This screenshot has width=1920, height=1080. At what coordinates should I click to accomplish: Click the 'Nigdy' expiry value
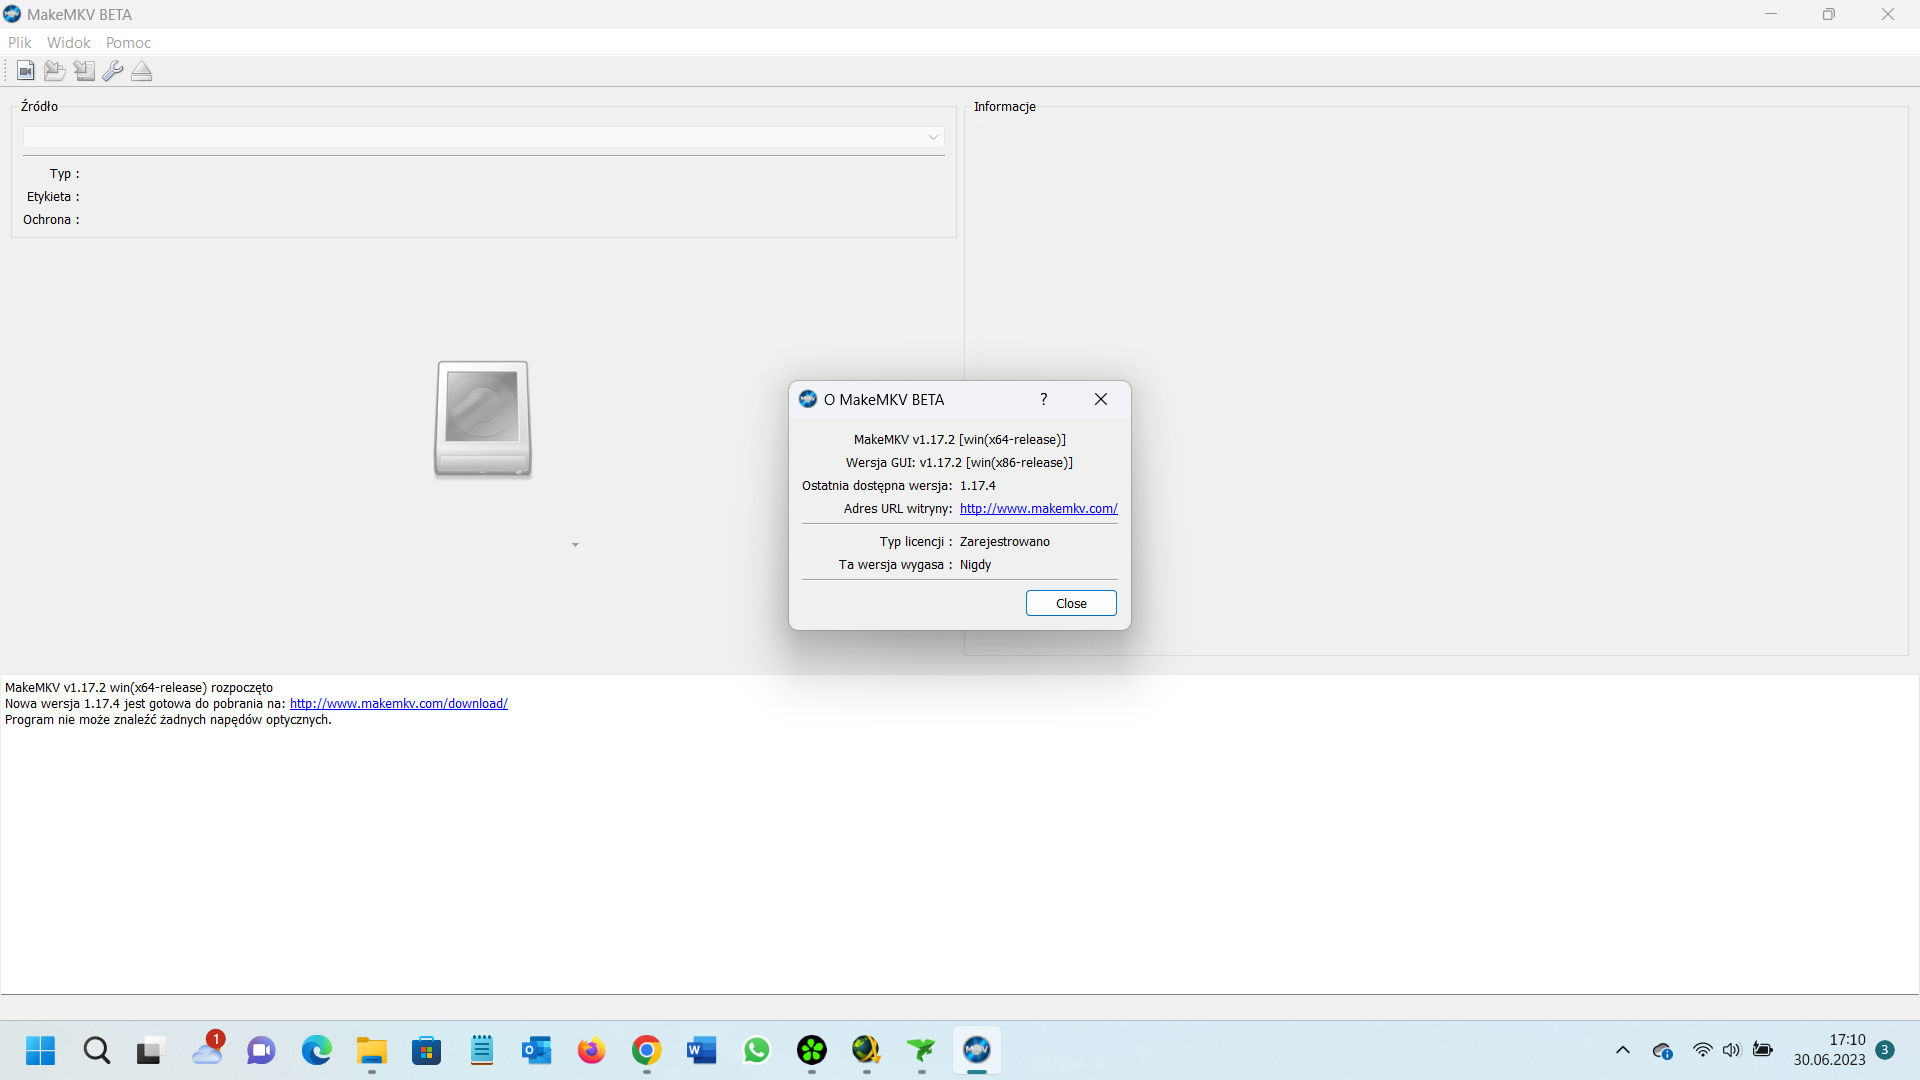pos(976,565)
